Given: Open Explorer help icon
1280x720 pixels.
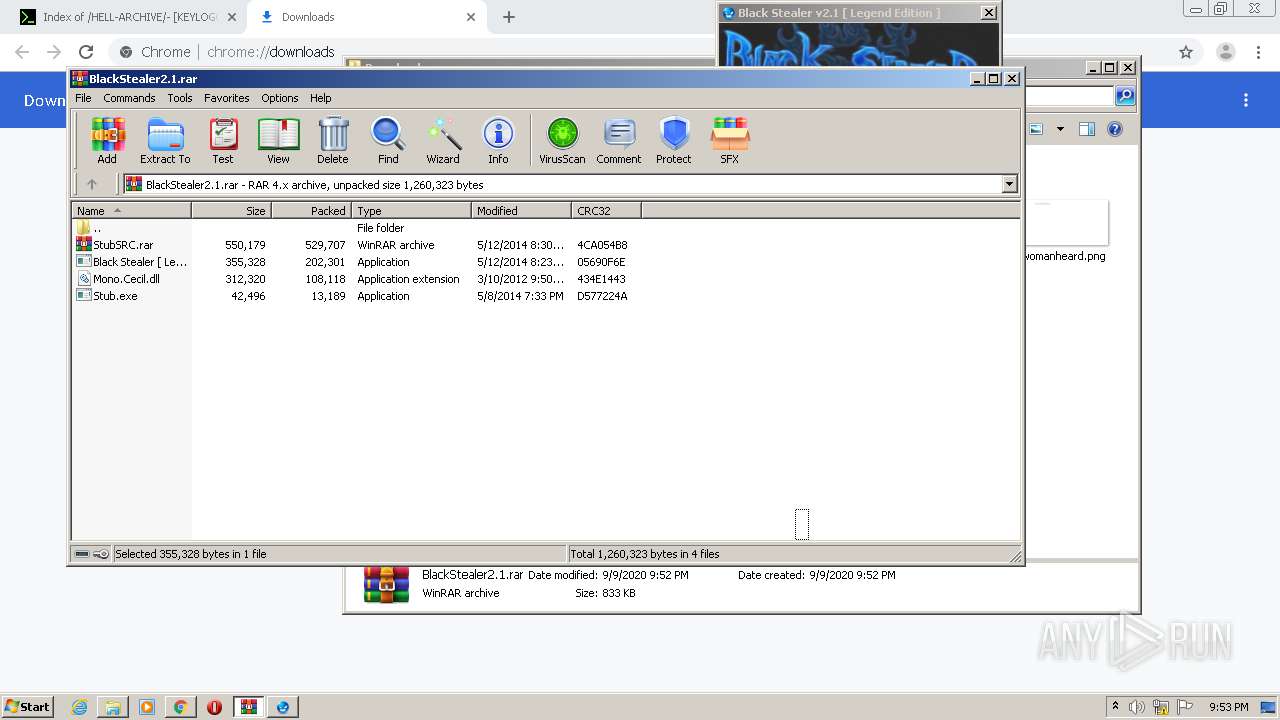Looking at the screenshot, I should coord(1115,129).
